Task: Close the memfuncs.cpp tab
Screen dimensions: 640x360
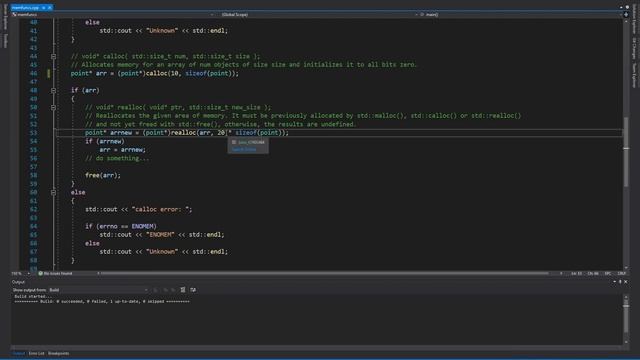Action: point(50,7)
